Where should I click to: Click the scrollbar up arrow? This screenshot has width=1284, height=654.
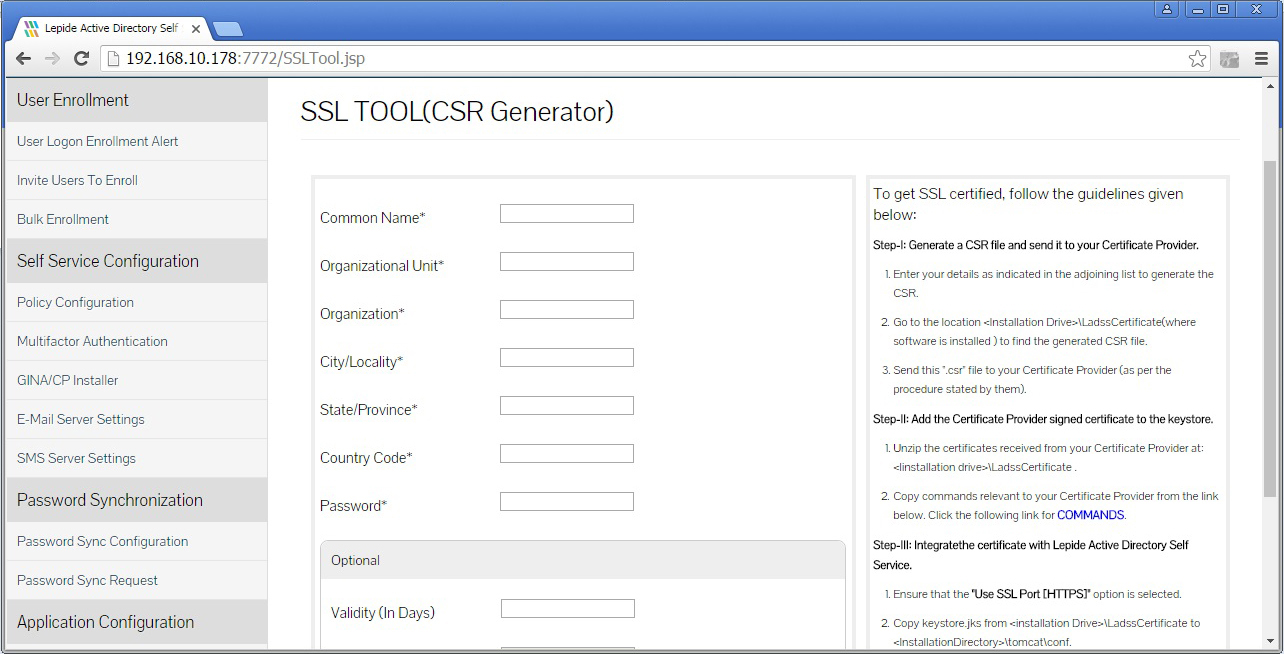tap(1270, 84)
